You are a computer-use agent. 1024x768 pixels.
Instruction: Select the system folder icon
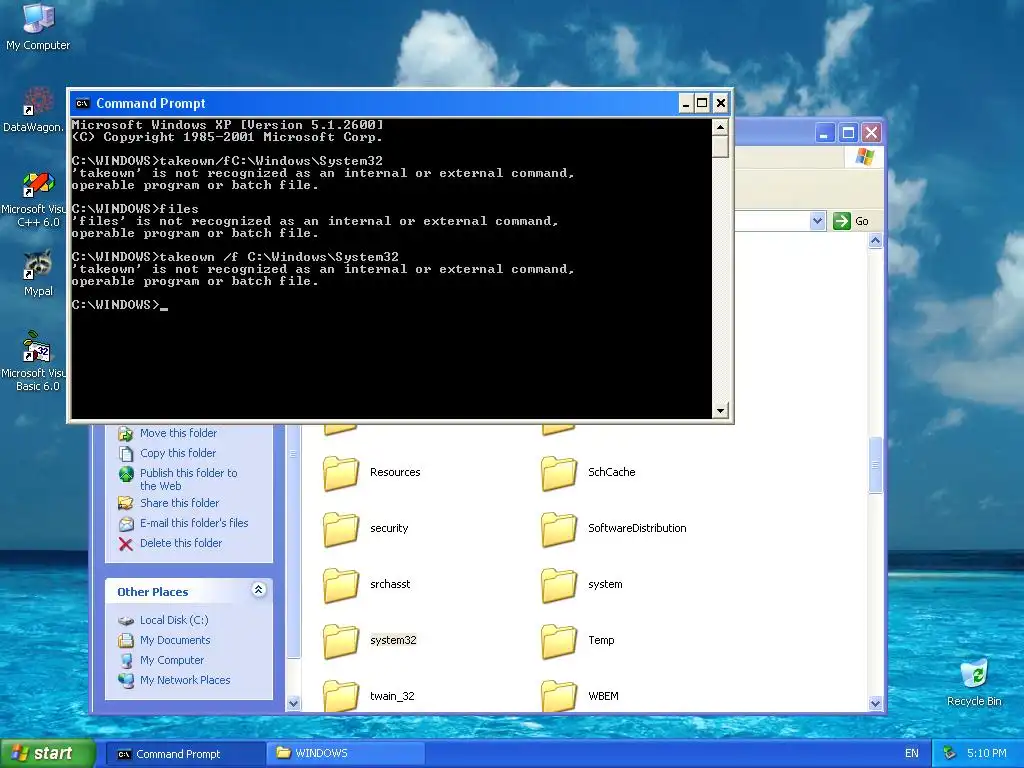pyautogui.click(x=559, y=585)
